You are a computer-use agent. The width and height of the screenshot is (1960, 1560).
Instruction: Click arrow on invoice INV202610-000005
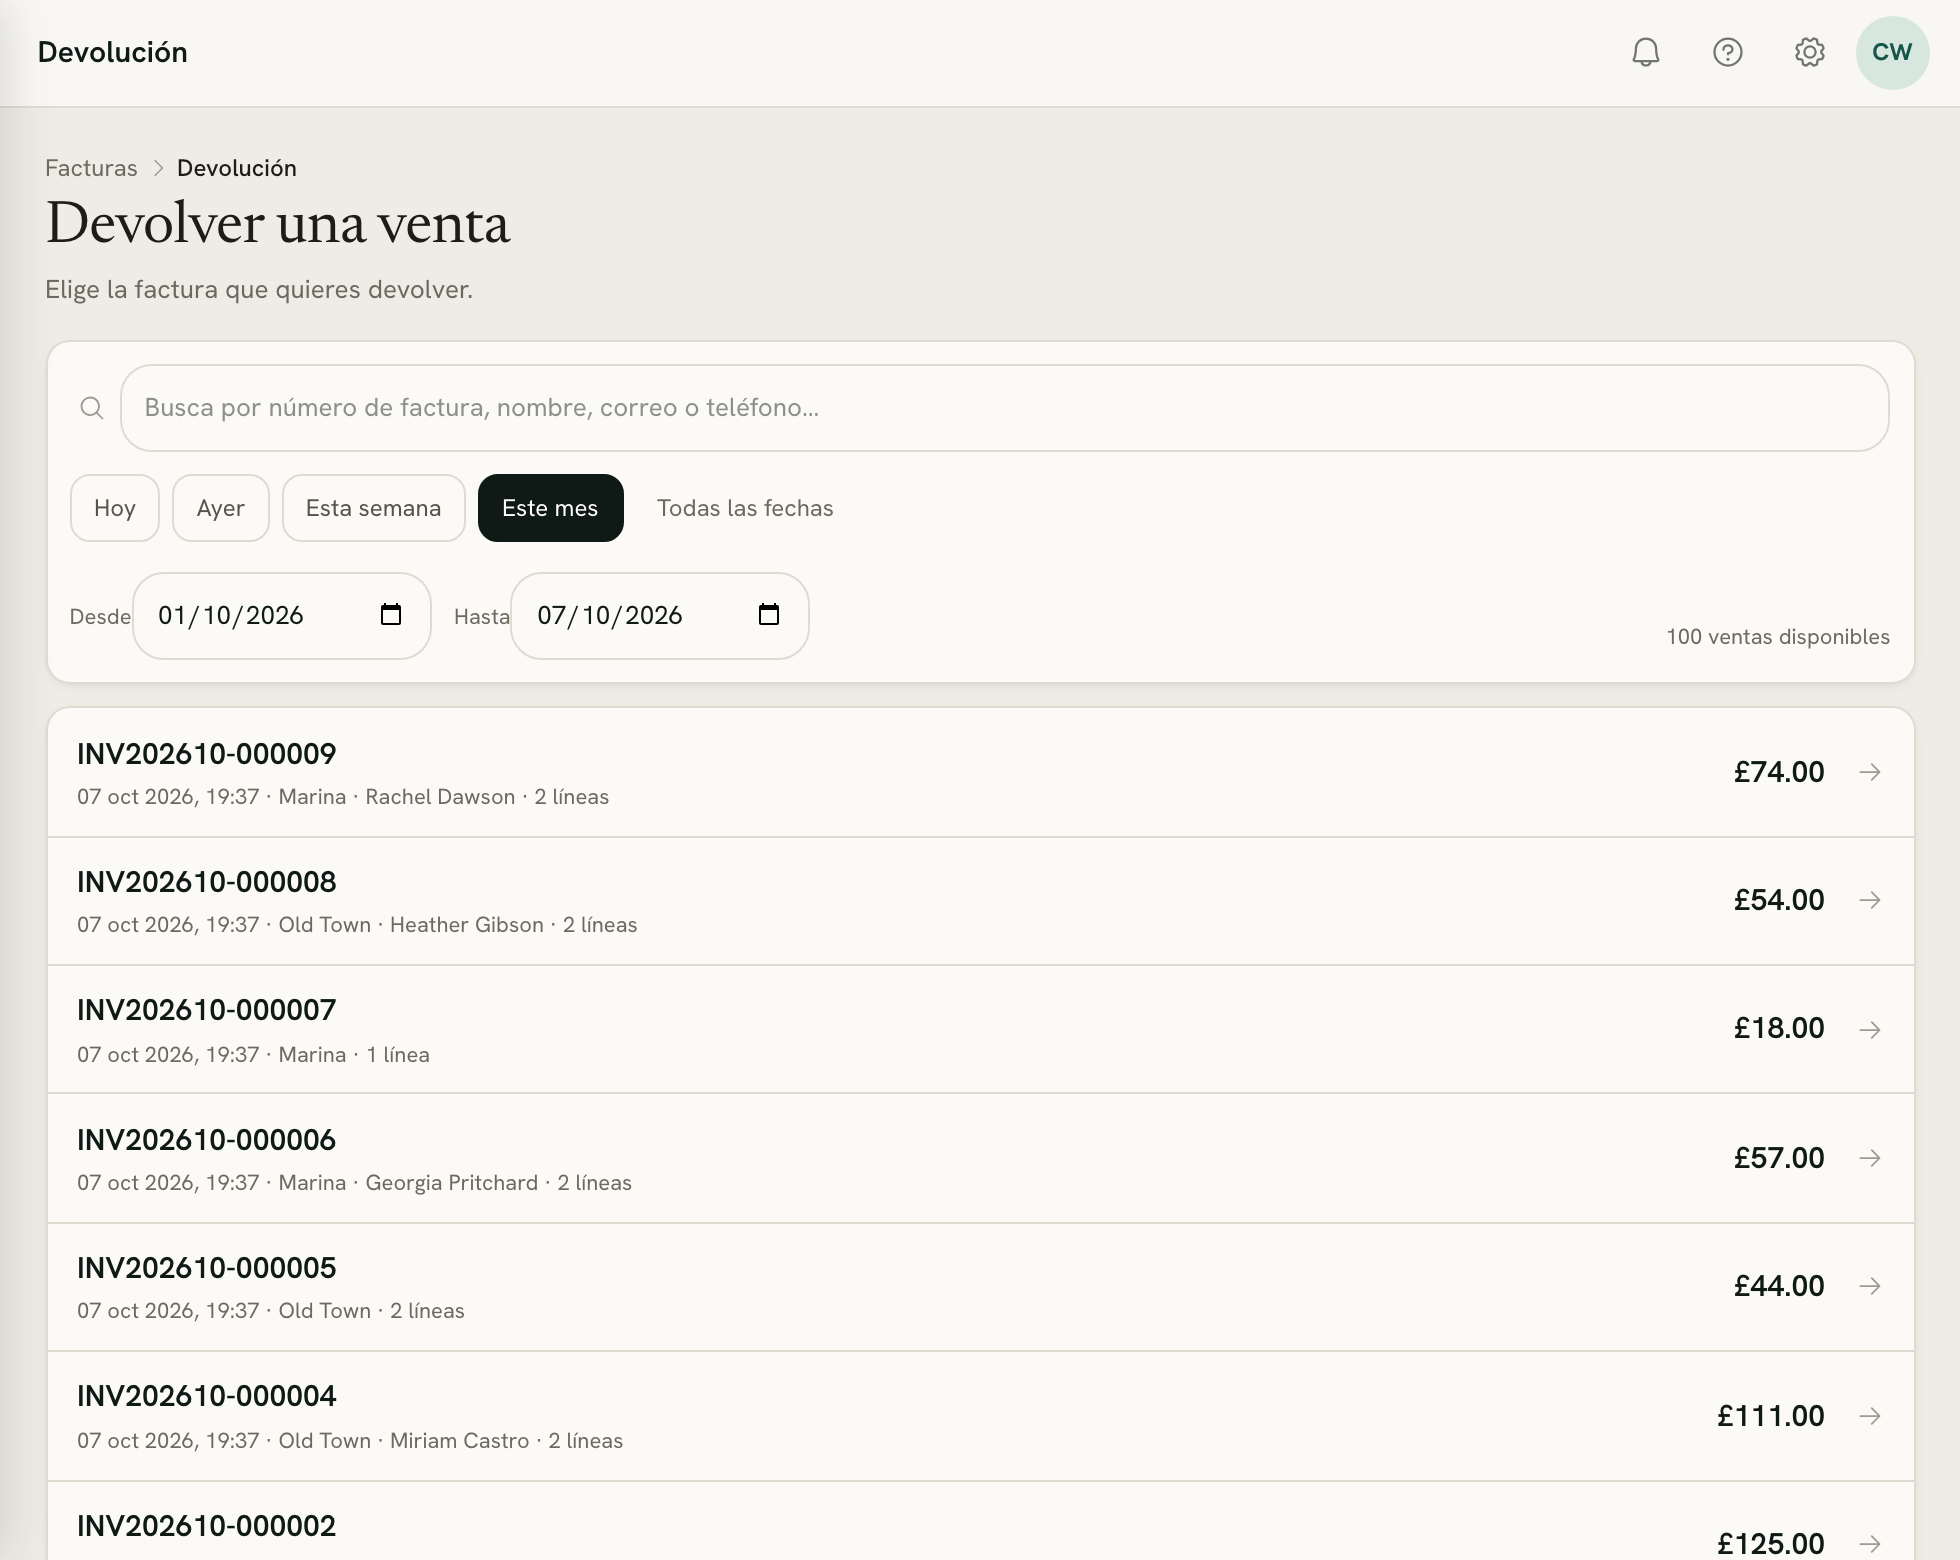pyautogui.click(x=1870, y=1286)
